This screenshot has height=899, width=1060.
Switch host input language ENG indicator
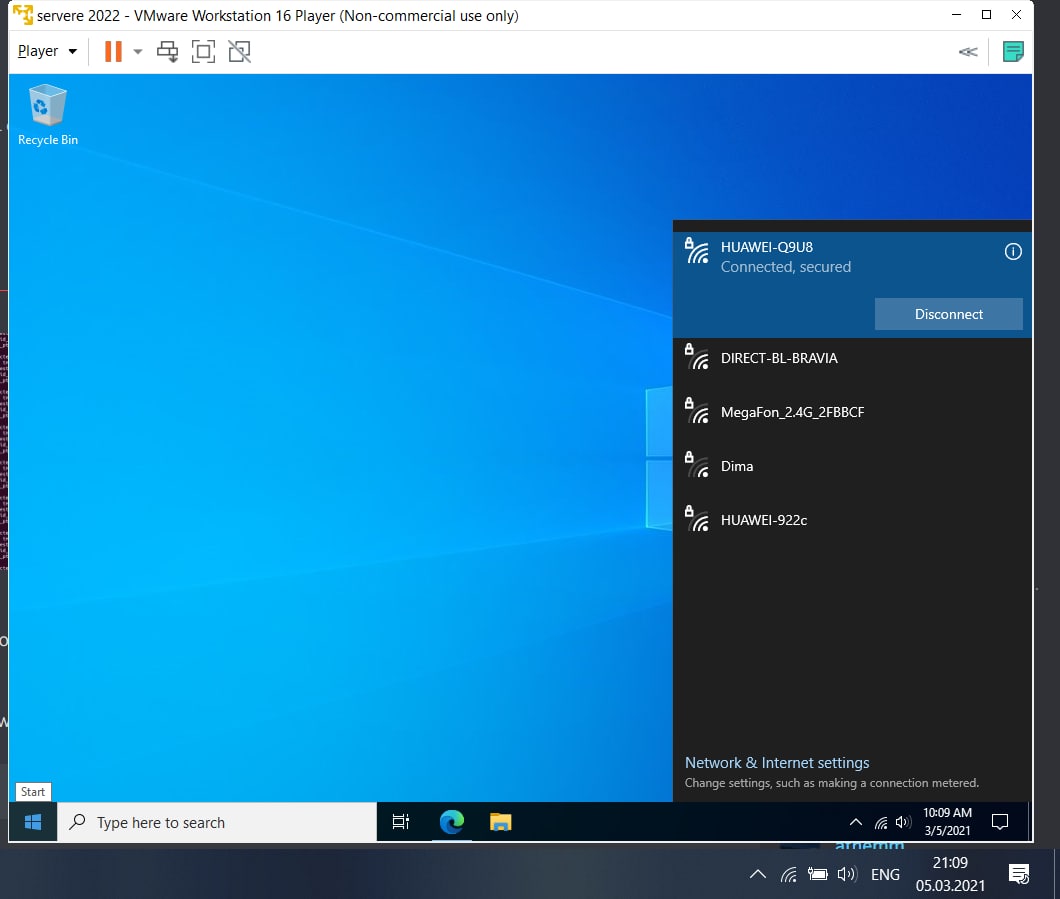pos(885,875)
